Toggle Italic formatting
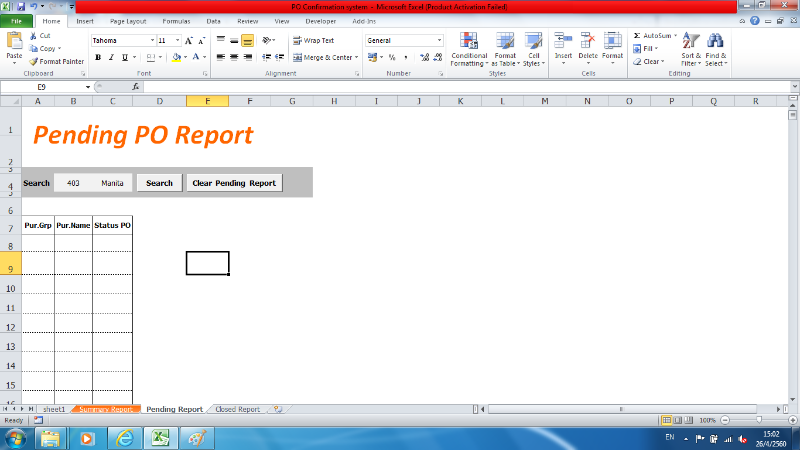The image size is (800, 450). 112,57
